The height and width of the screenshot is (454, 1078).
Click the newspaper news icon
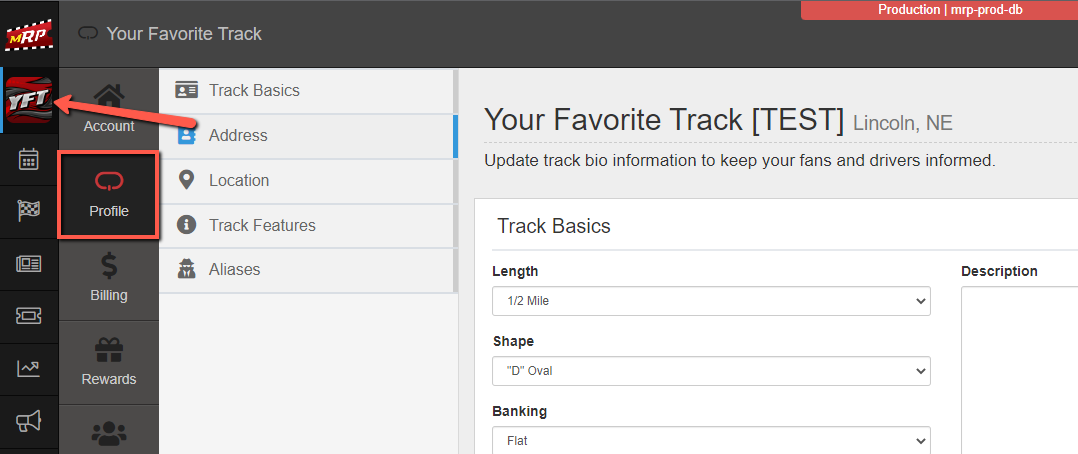[x=29, y=263]
